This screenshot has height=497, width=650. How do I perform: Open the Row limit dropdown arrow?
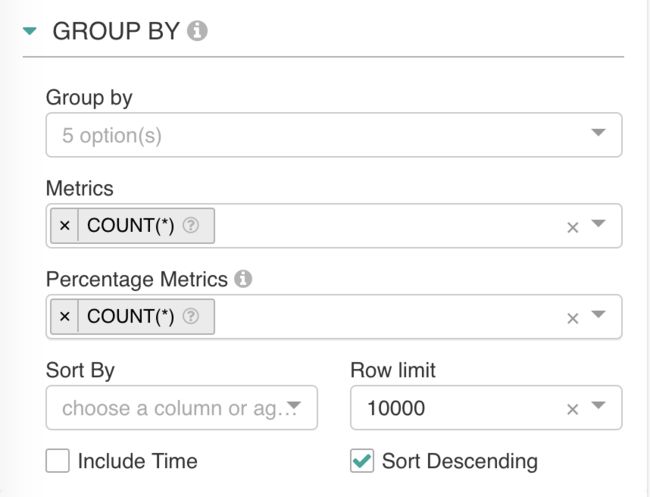(x=598, y=405)
